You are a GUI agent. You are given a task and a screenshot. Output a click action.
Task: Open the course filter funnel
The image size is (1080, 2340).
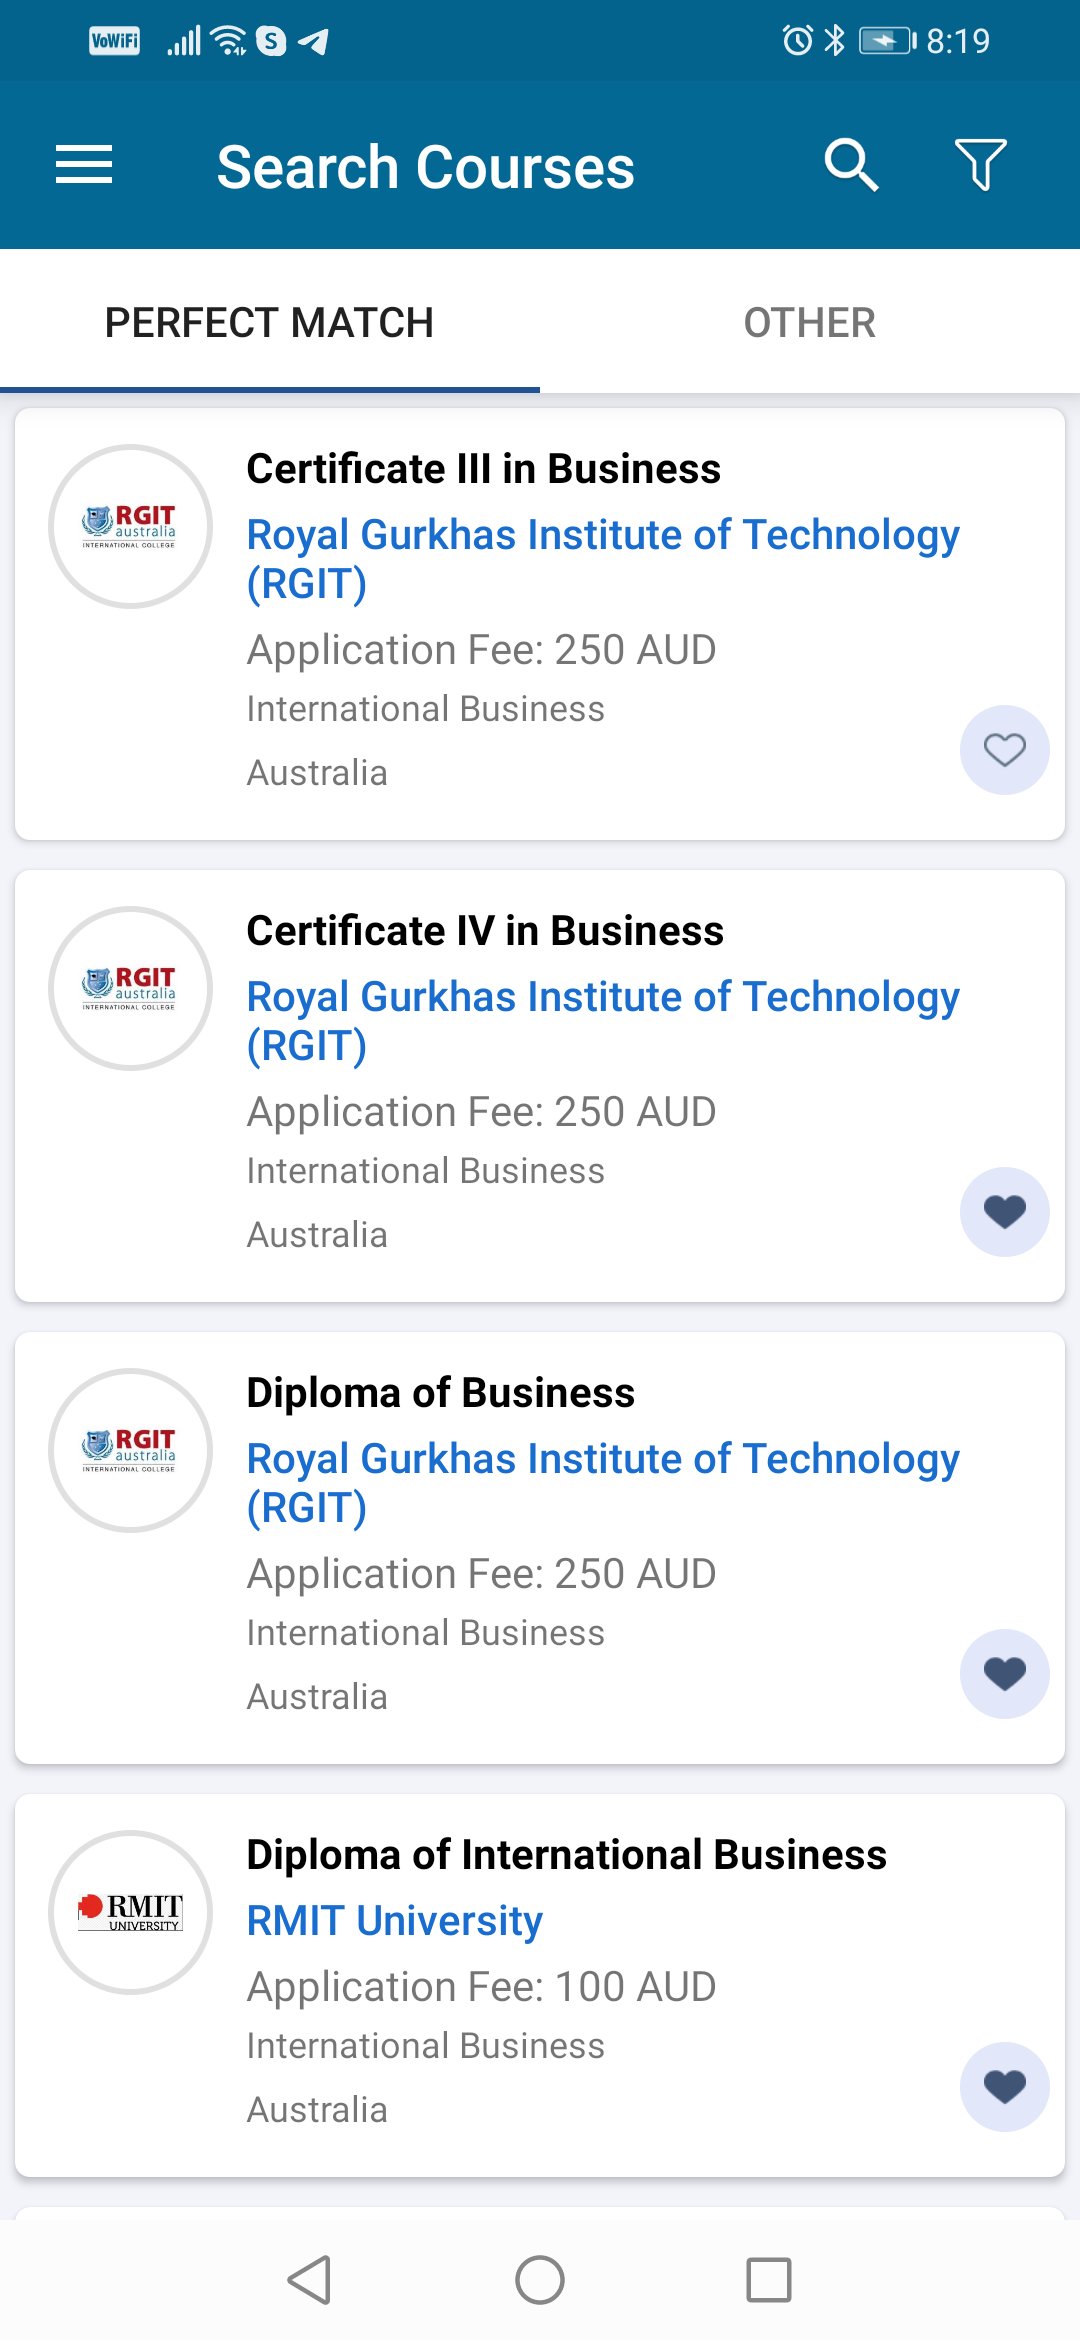(980, 165)
